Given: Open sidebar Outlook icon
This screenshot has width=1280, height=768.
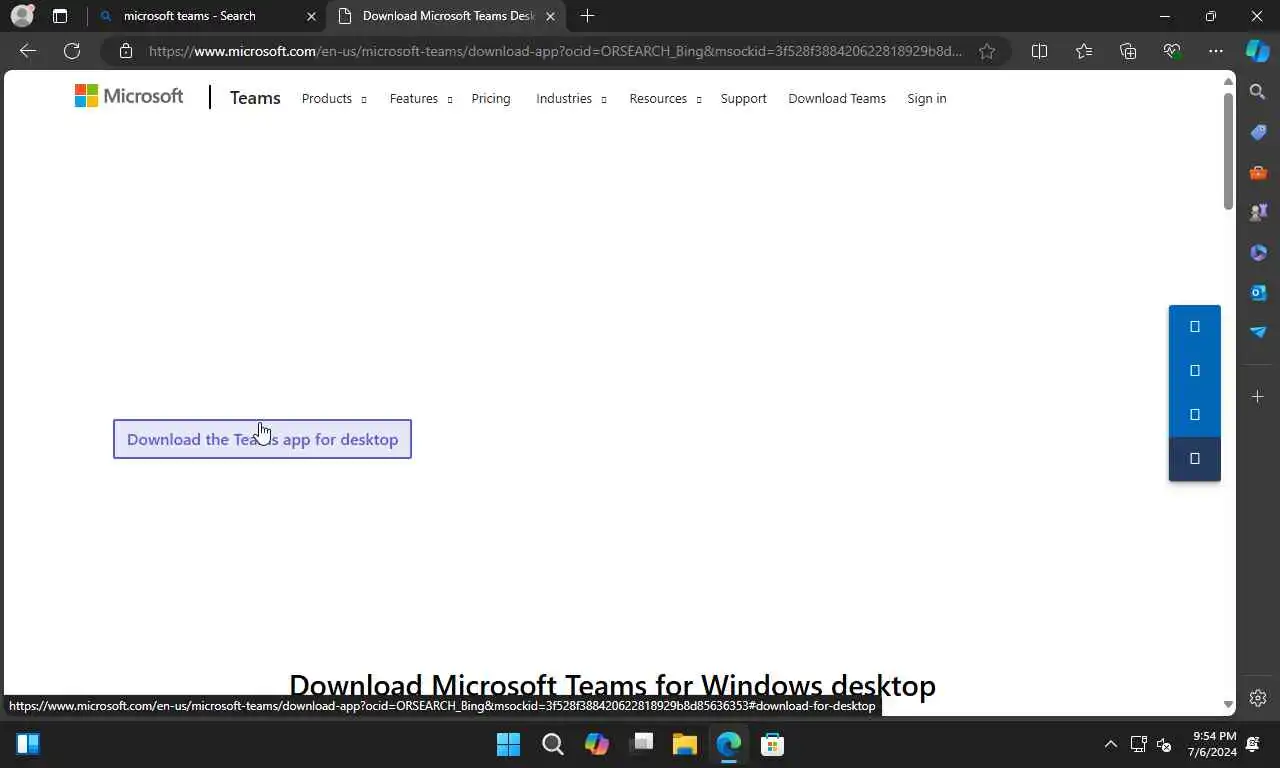Looking at the screenshot, I should pyautogui.click(x=1258, y=292).
